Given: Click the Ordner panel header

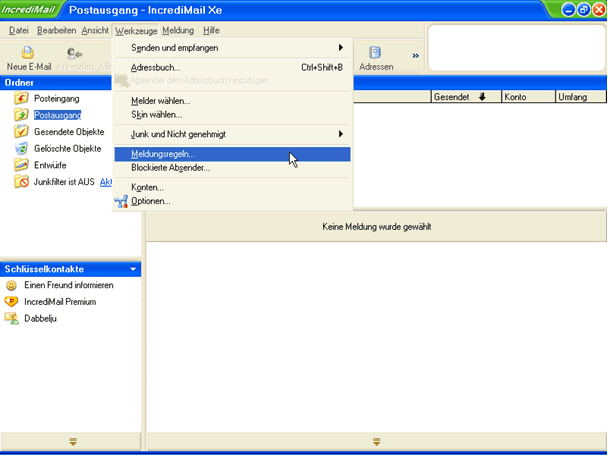Looking at the screenshot, I should 56,83.
